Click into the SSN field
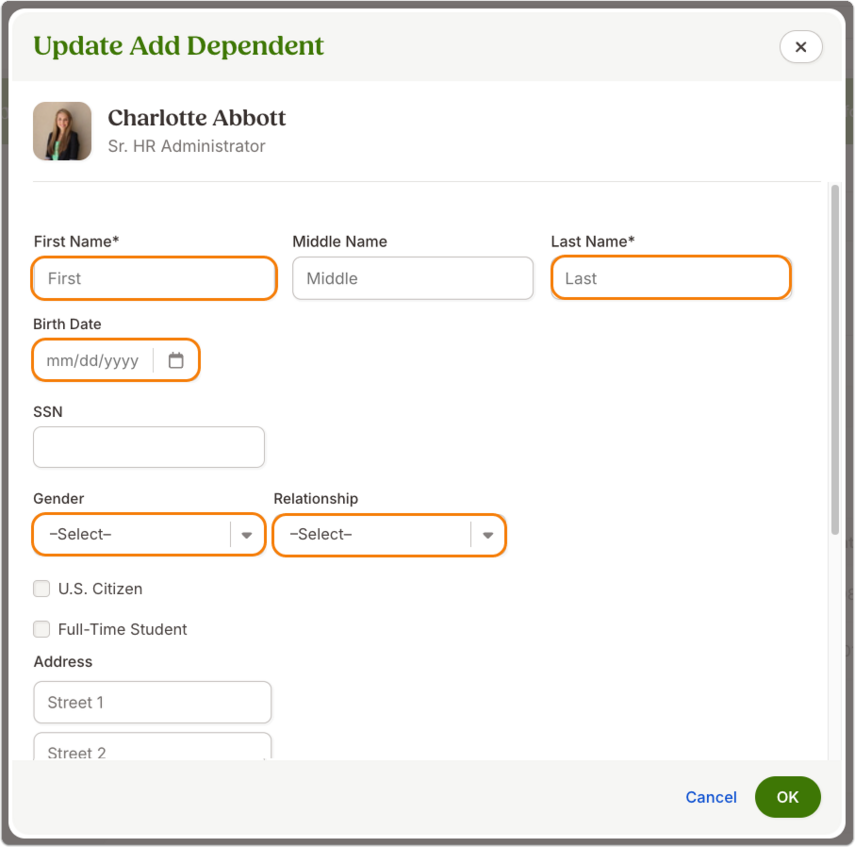The image size is (855, 847). [149, 447]
